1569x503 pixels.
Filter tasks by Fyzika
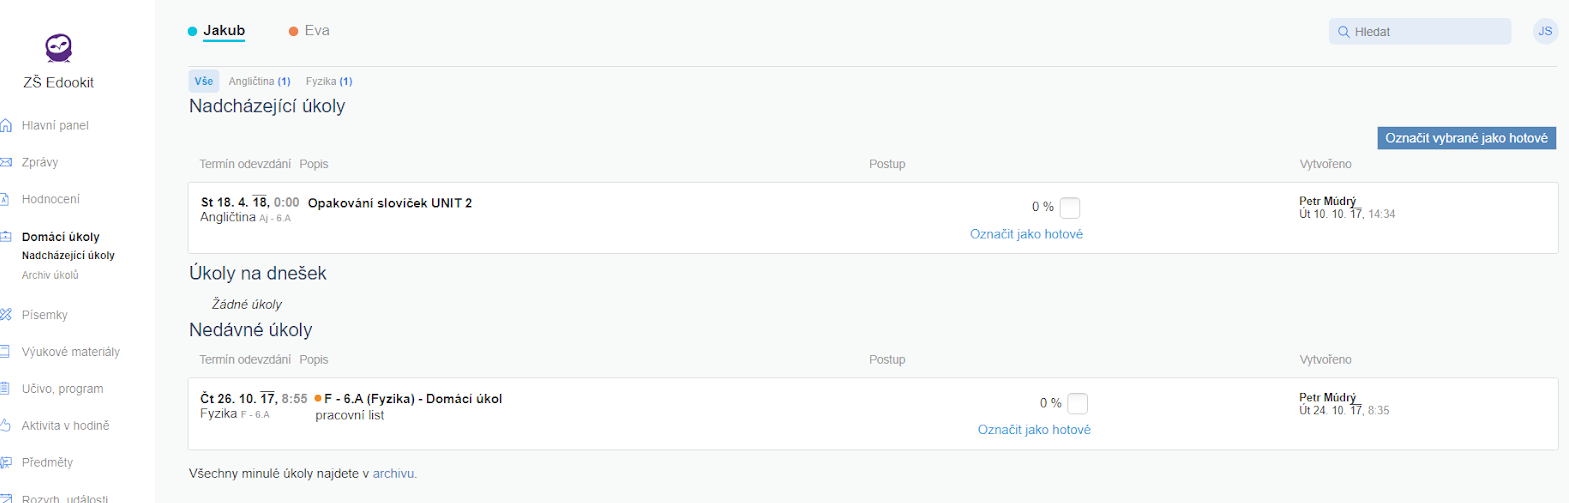(329, 82)
